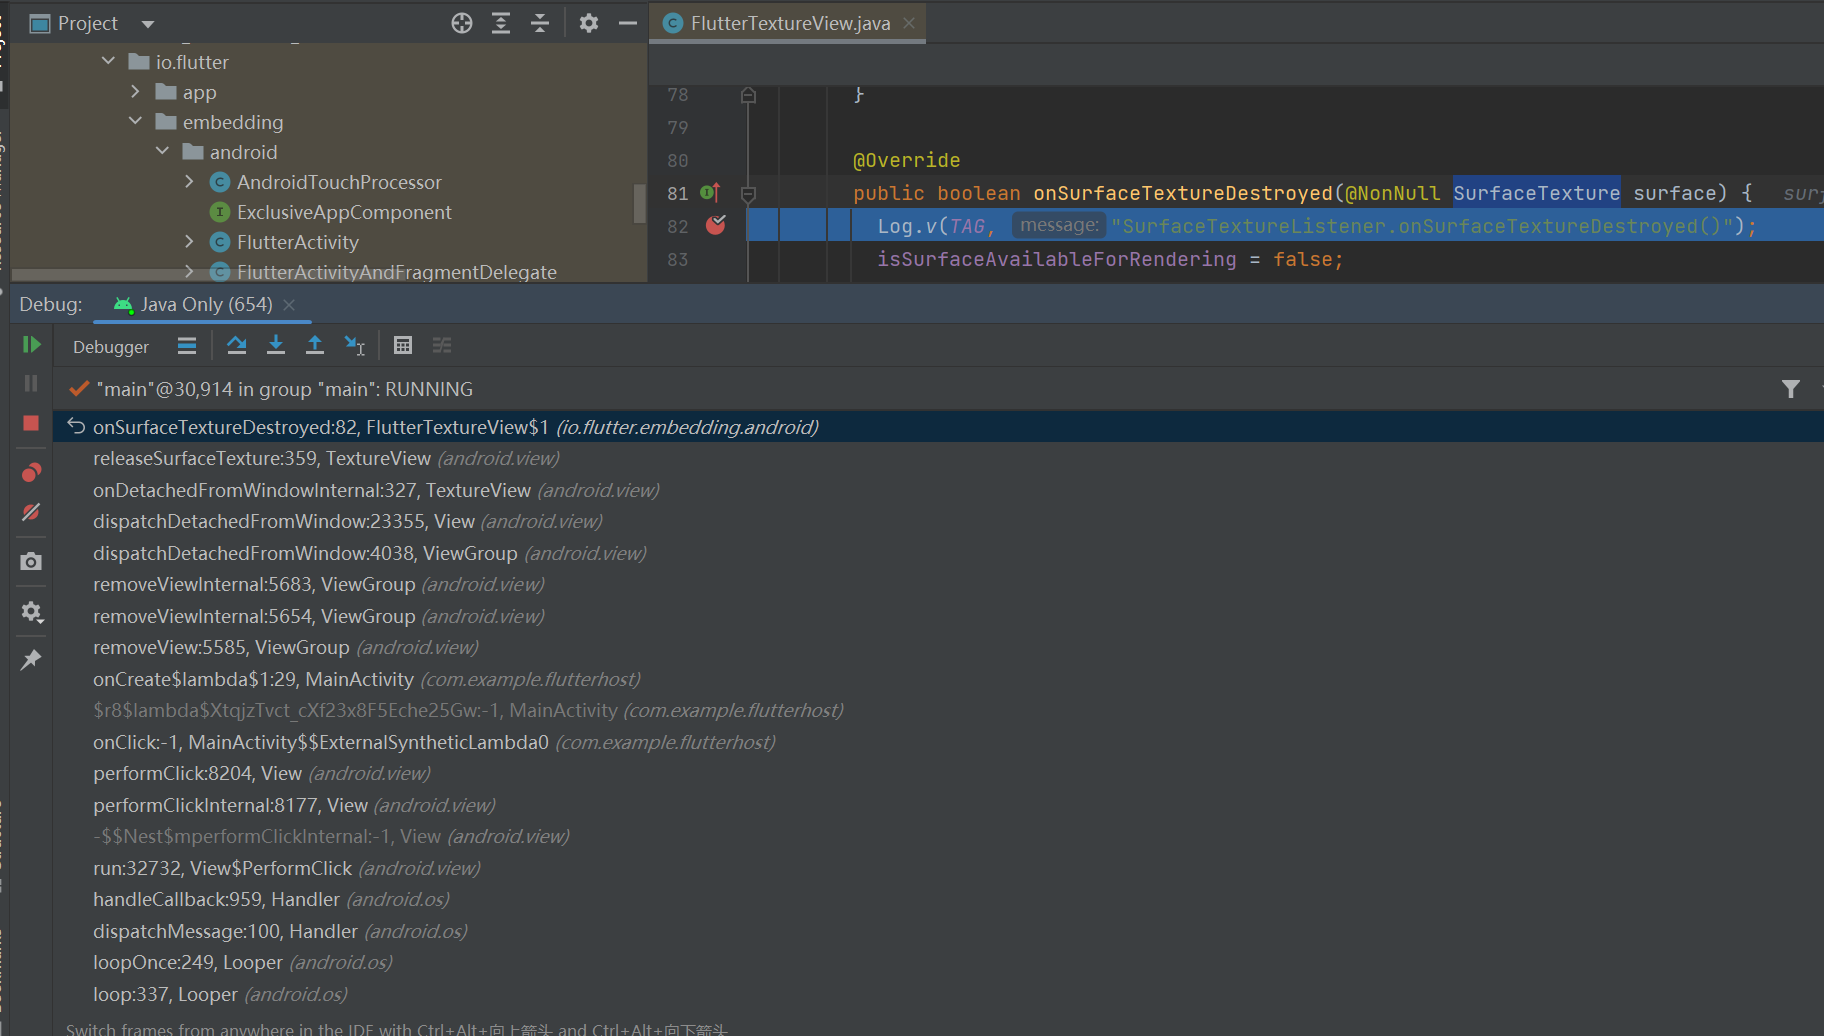Click Step Over button

pos(236,346)
